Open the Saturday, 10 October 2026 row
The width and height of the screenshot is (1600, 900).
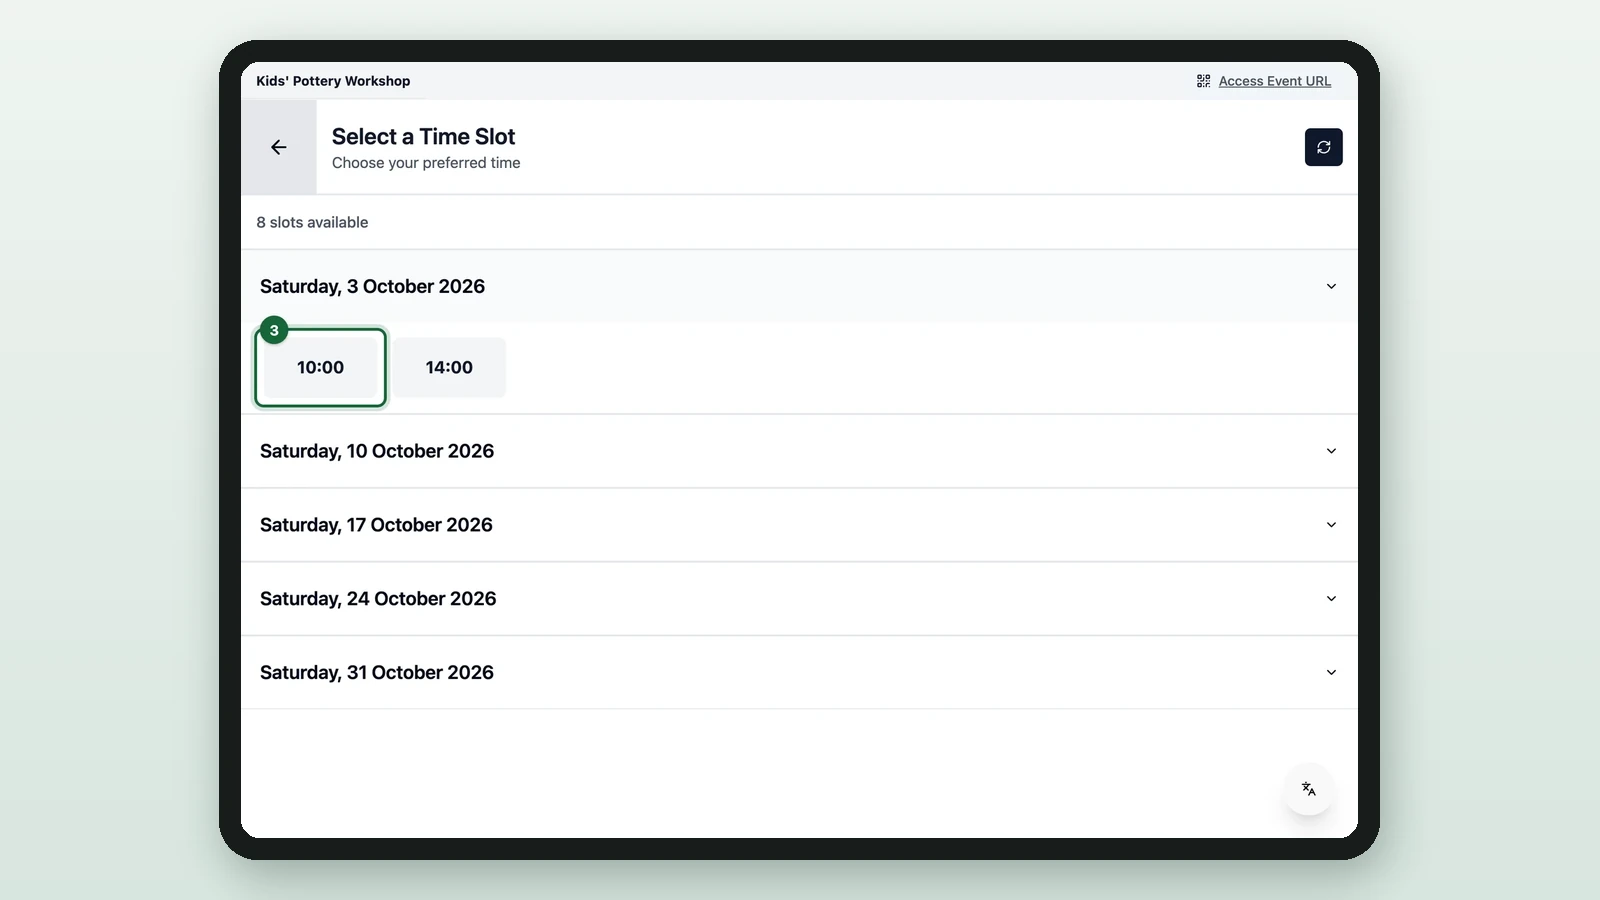(799, 451)
